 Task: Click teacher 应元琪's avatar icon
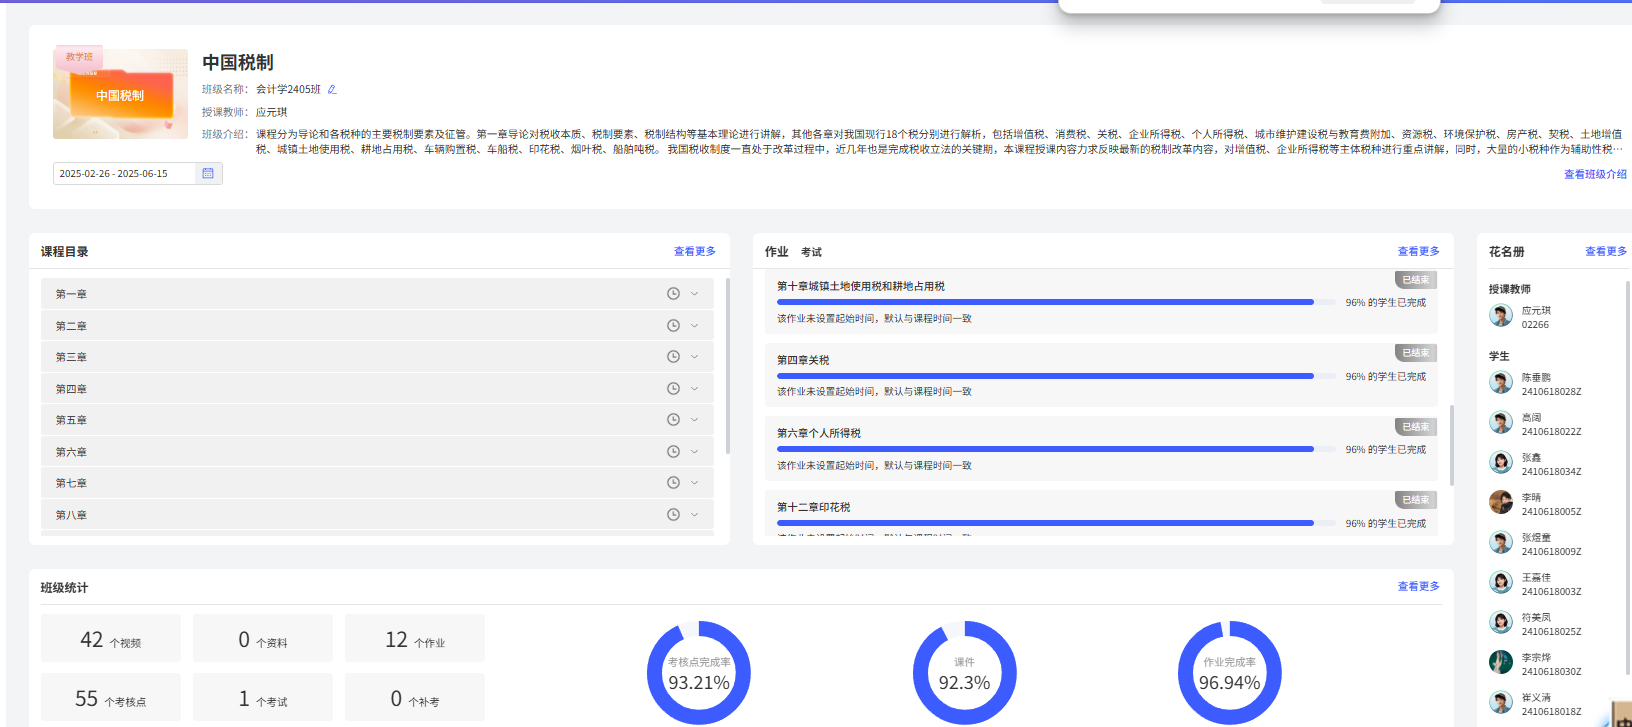point(1500,316)
